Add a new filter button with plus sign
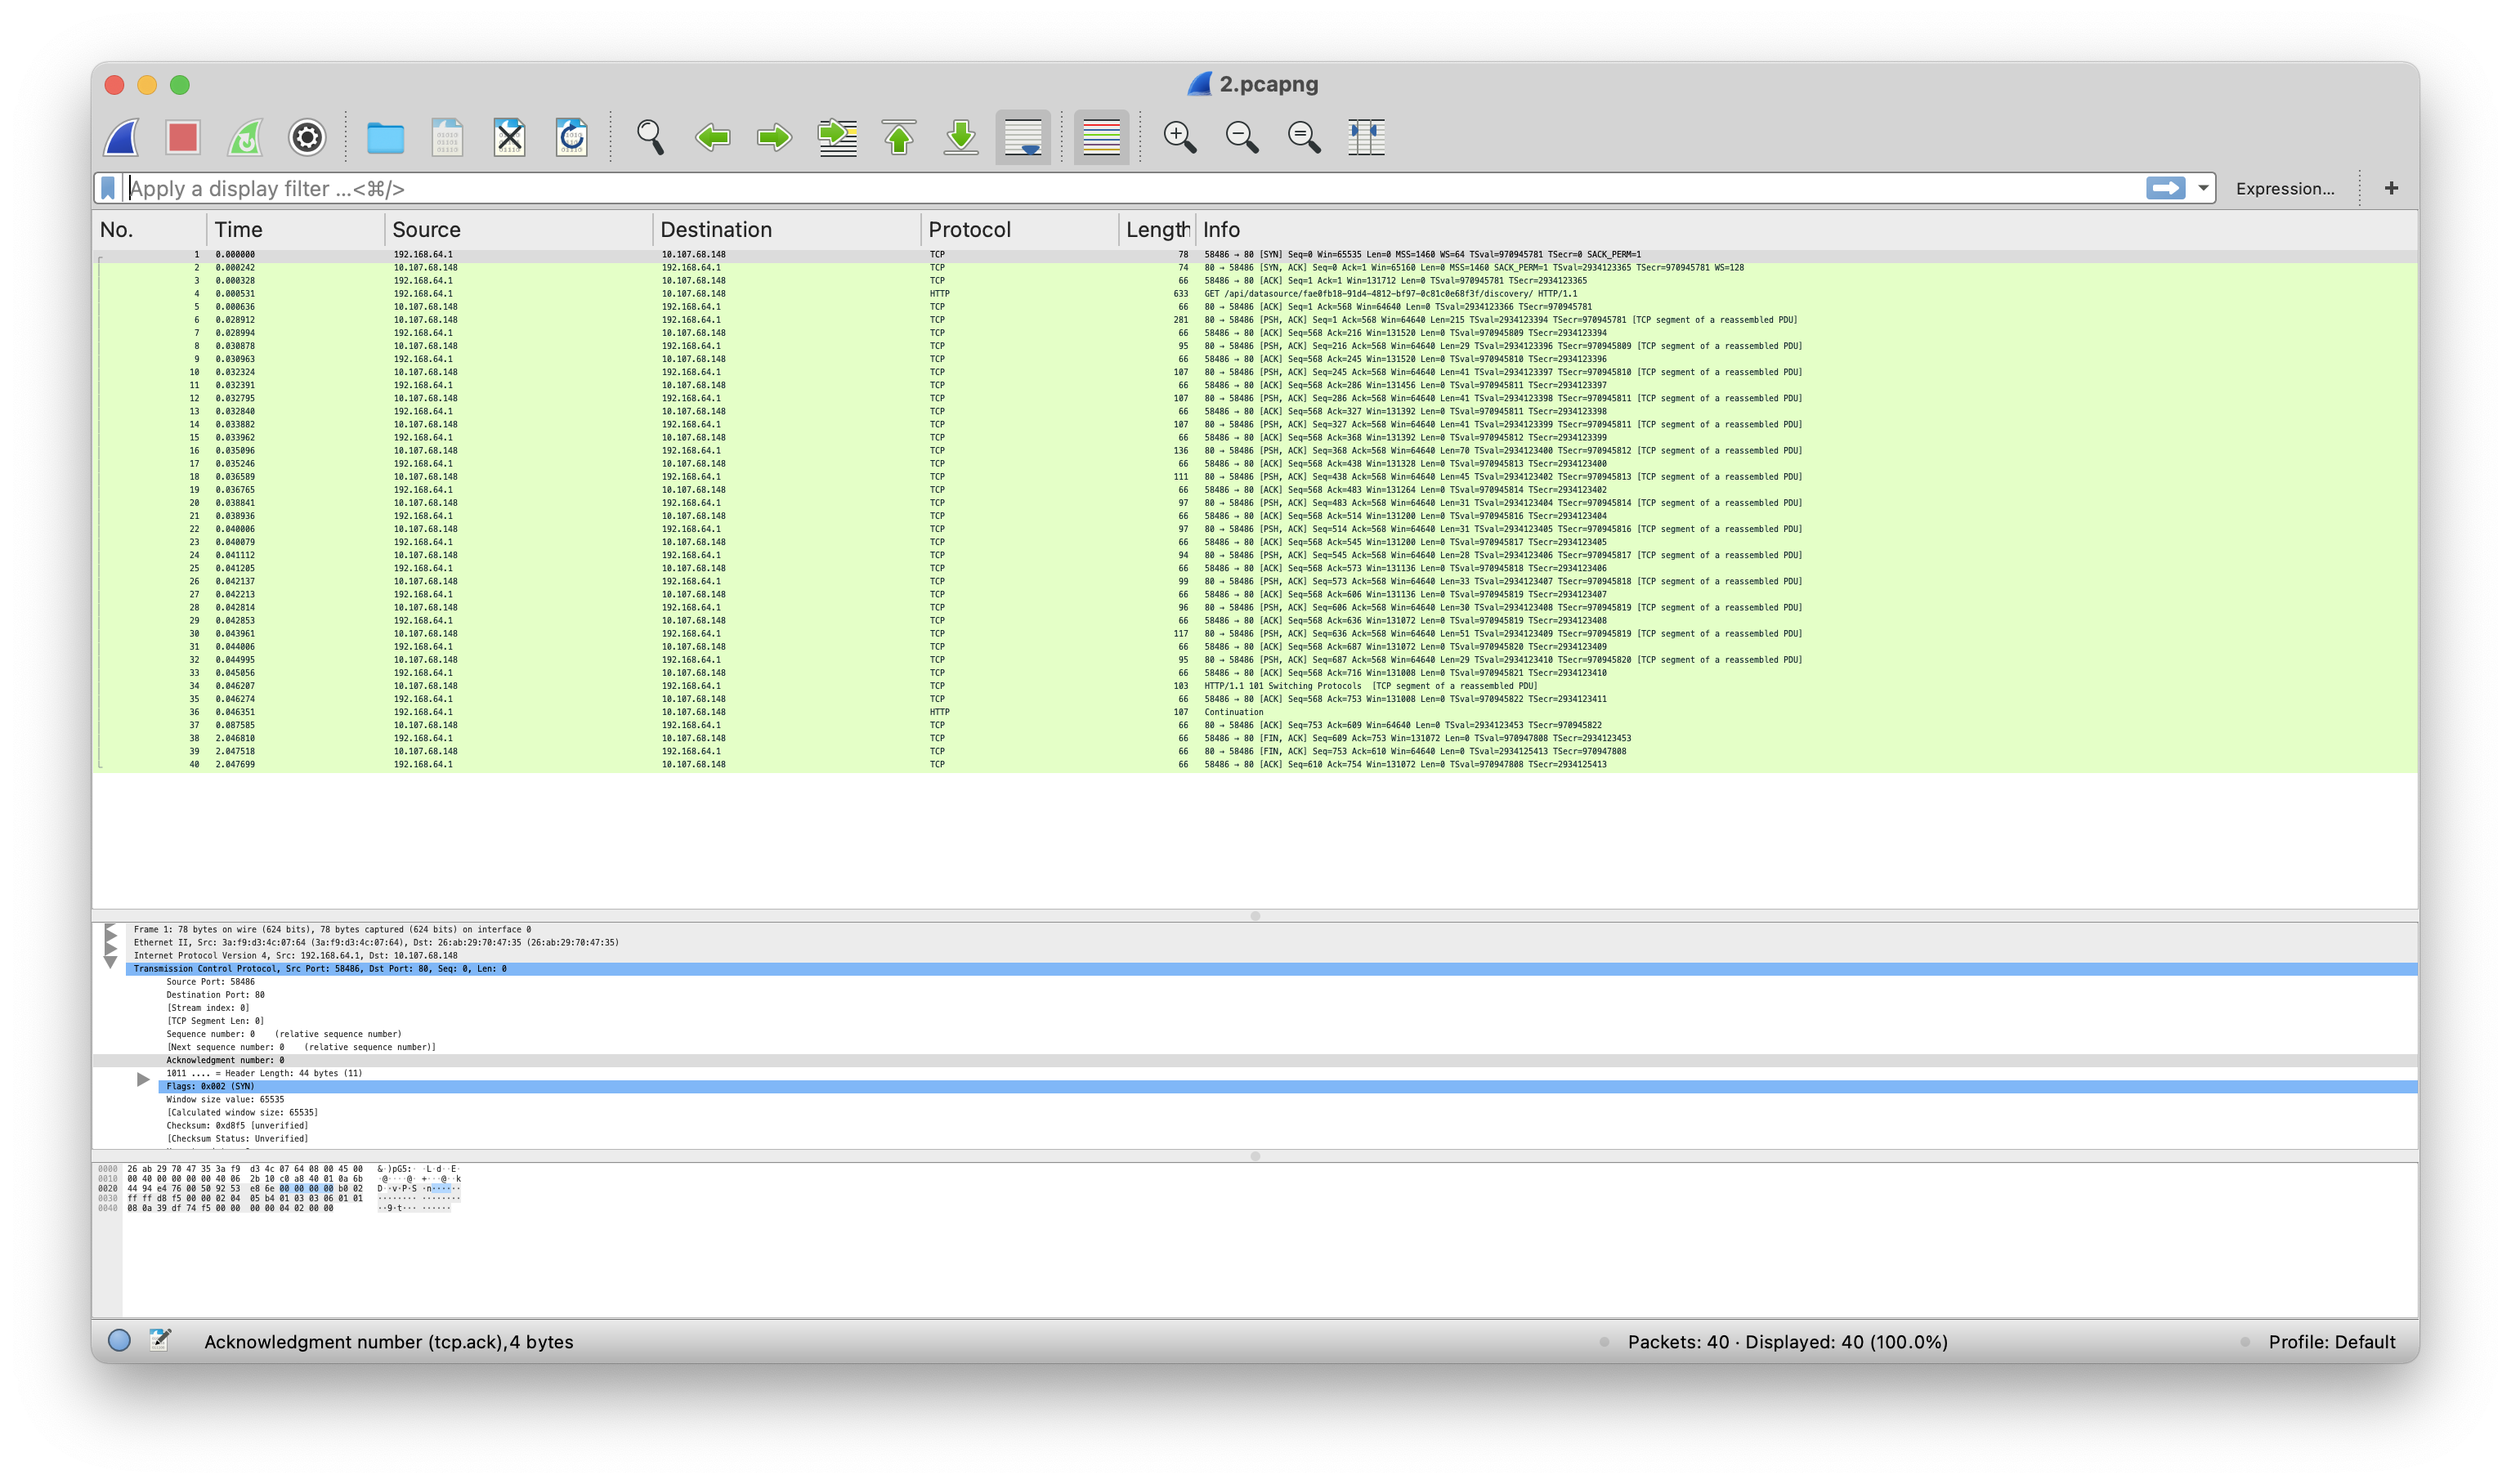The image size is (2511, 1484). click(2392, 187)
